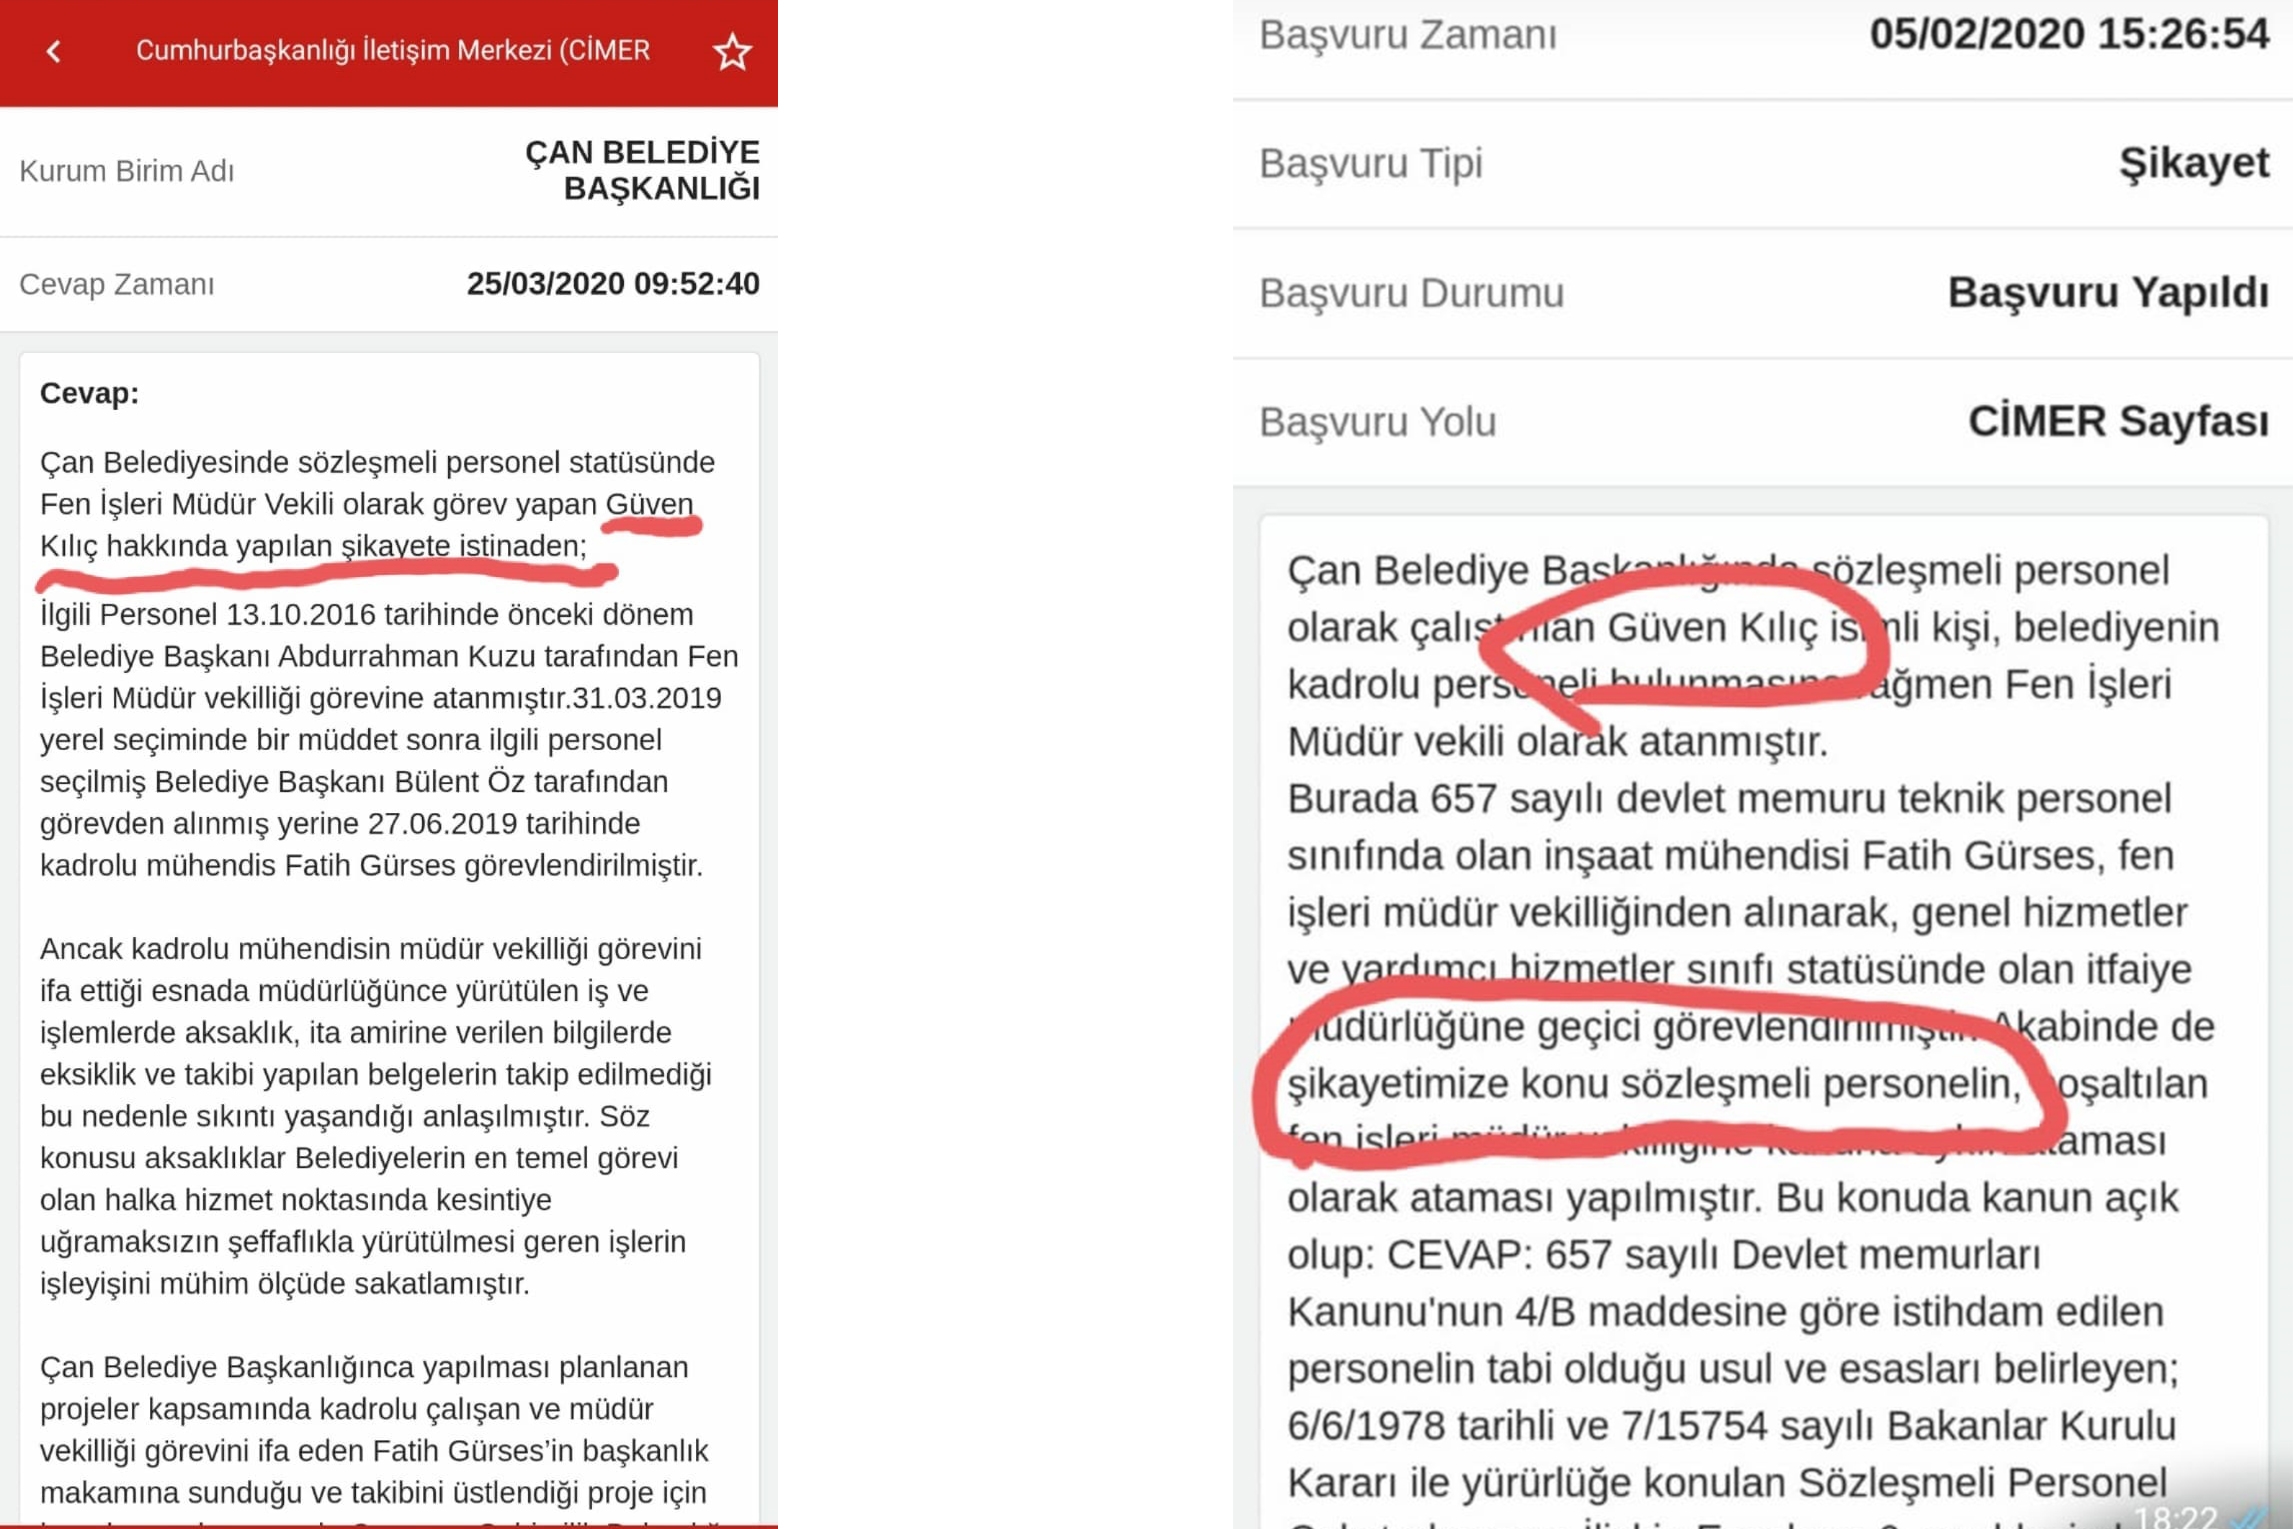Screen dimensions: 2293x1529
Task: Select the timestamp '25/03/2020 09:52:40'
Action: tap(613, 284)
